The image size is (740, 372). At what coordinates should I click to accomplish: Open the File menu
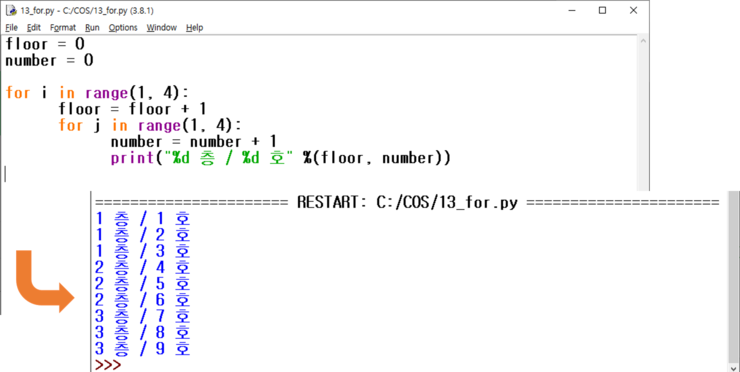click(11, 27)
